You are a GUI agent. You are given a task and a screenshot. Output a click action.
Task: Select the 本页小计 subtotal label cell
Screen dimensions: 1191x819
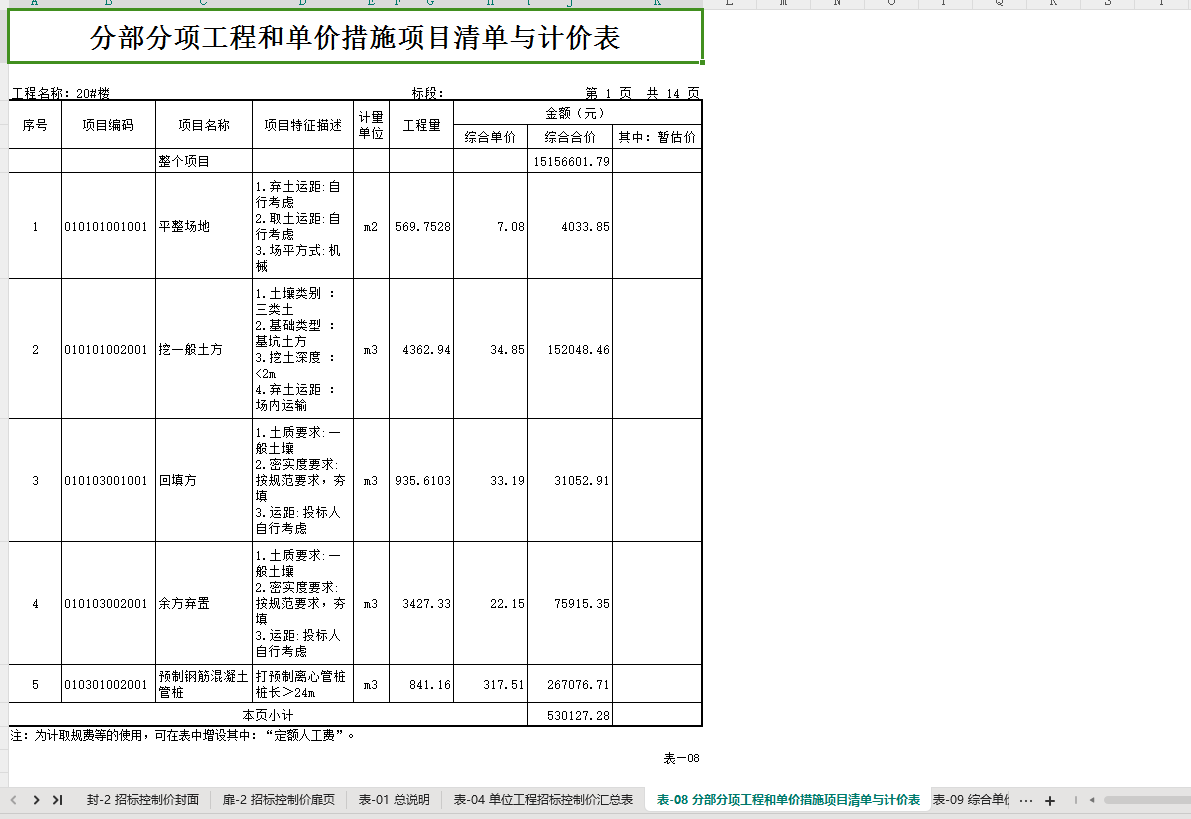(x=268, y=715)
